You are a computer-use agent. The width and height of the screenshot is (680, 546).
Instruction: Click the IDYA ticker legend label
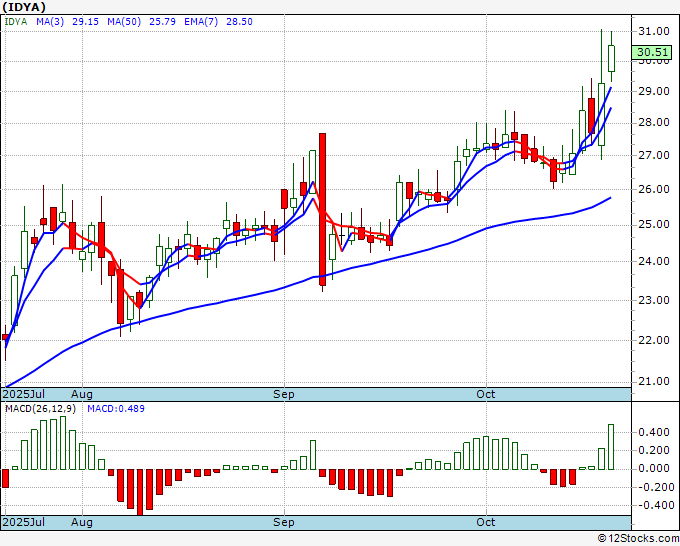[16, 22]
